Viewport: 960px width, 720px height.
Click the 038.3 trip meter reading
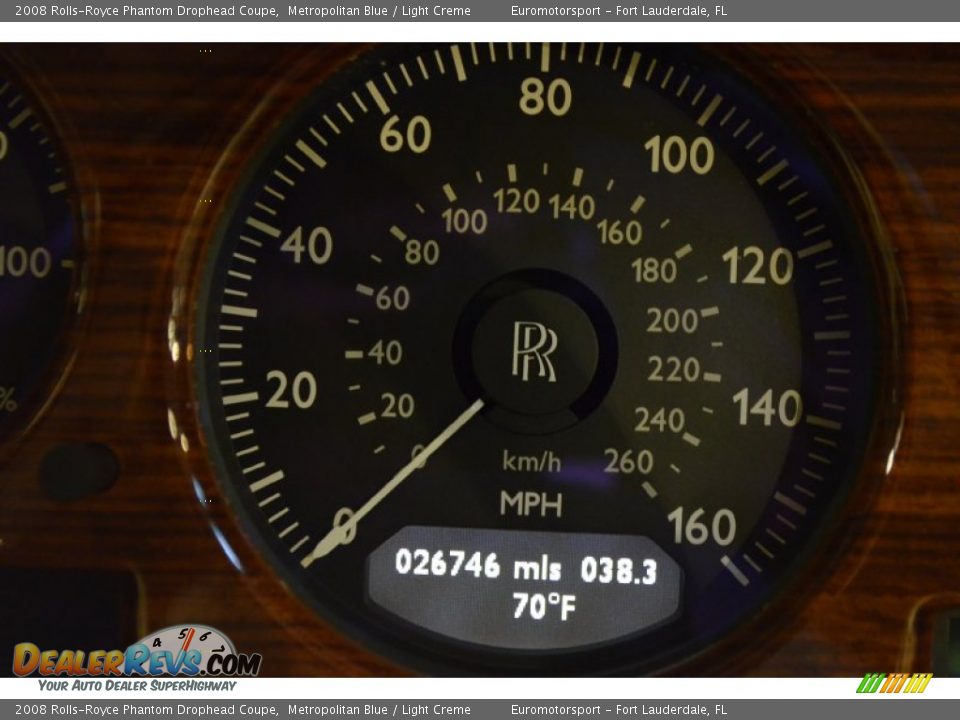(x=618, y=571)
